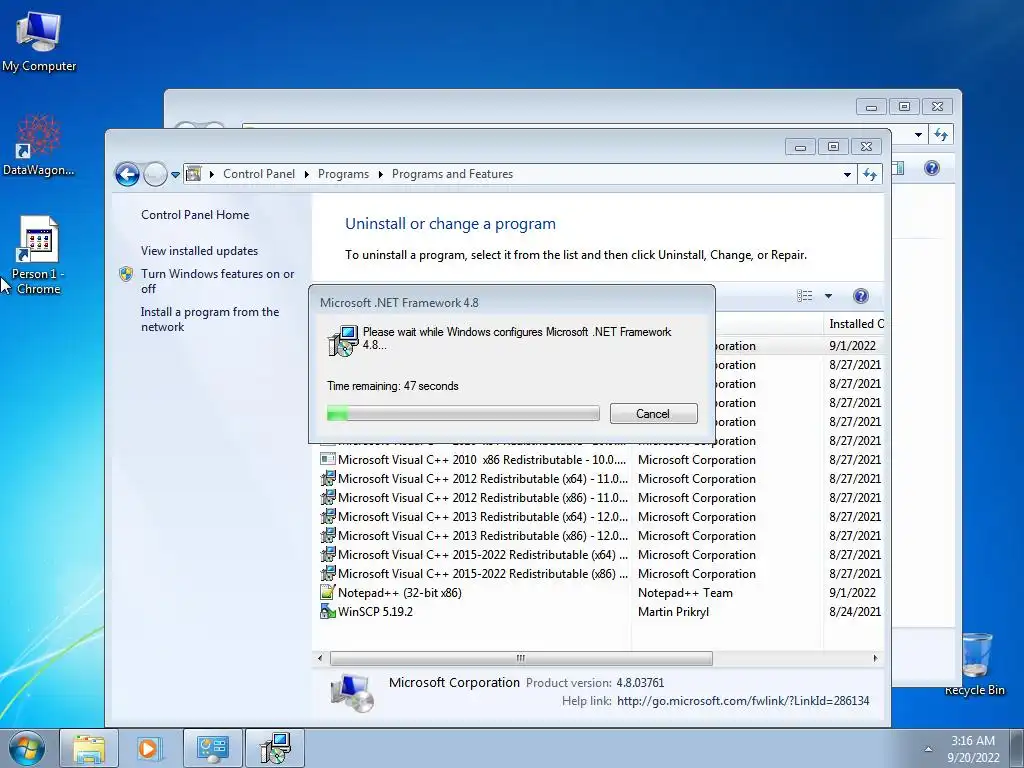This screenshot has height=768, width=1024.
Task: Click the WinSCP program icon
Action: point(327,611)
